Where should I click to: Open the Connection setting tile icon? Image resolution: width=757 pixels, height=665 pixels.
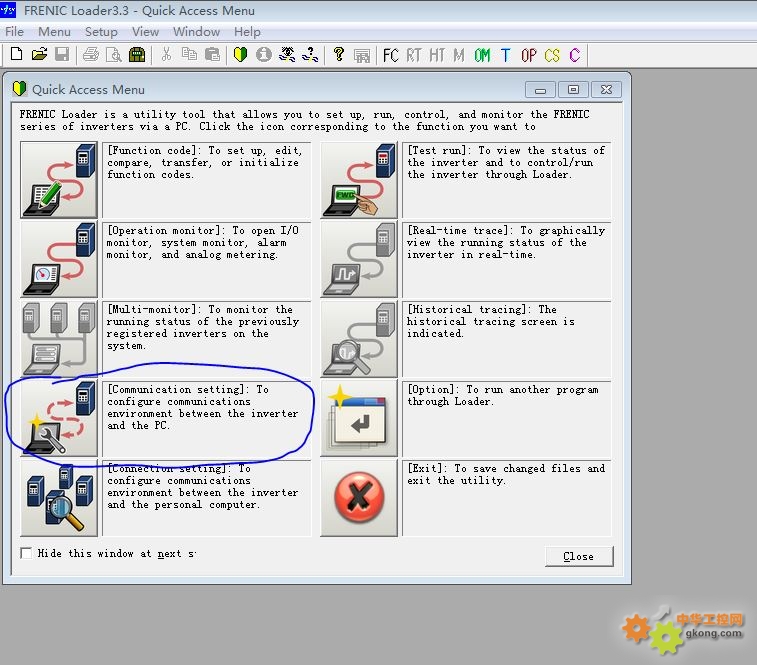coord(59,498)
